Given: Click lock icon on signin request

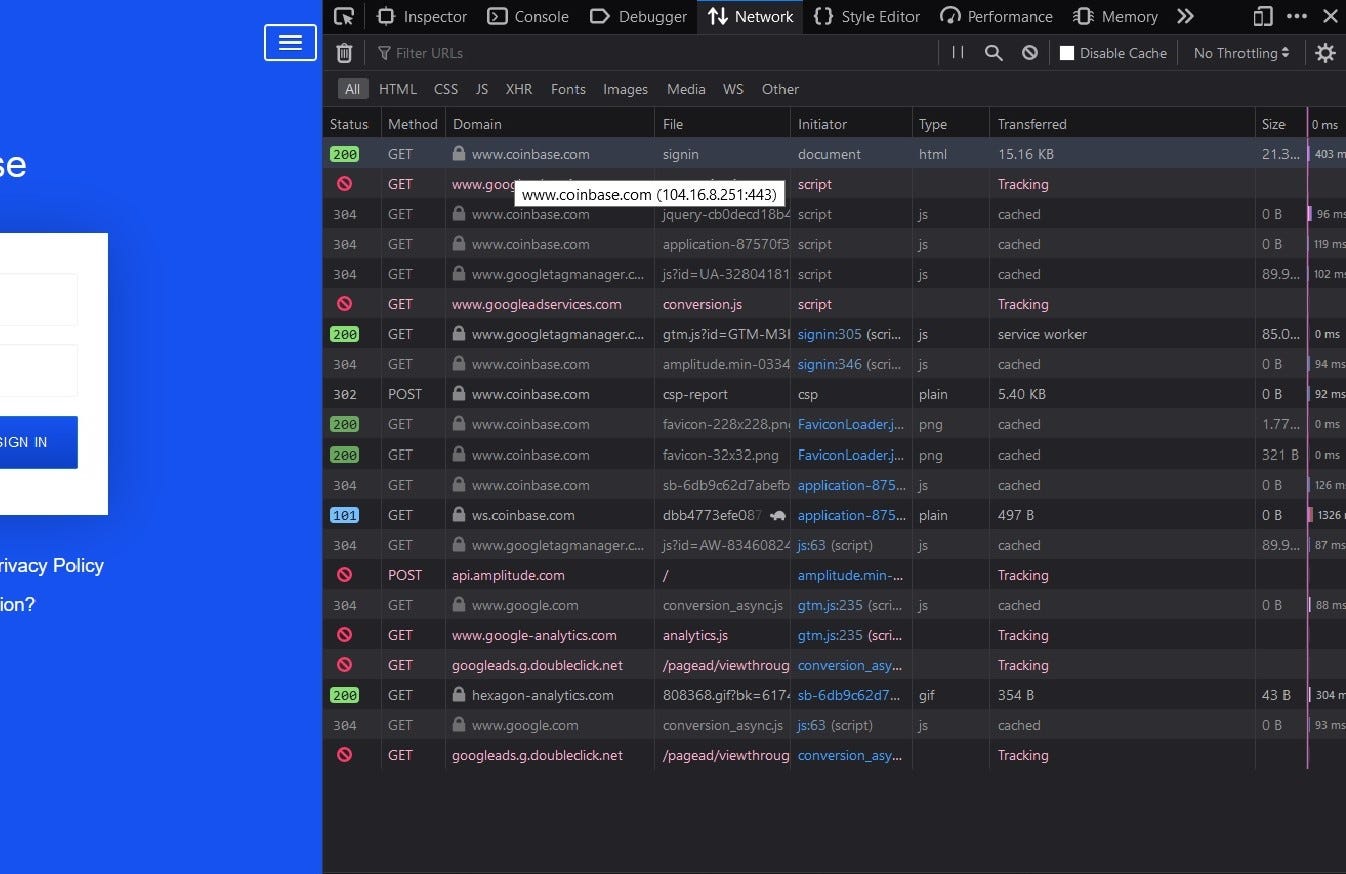Looking at the screenshot, I should tap(459, 154).
